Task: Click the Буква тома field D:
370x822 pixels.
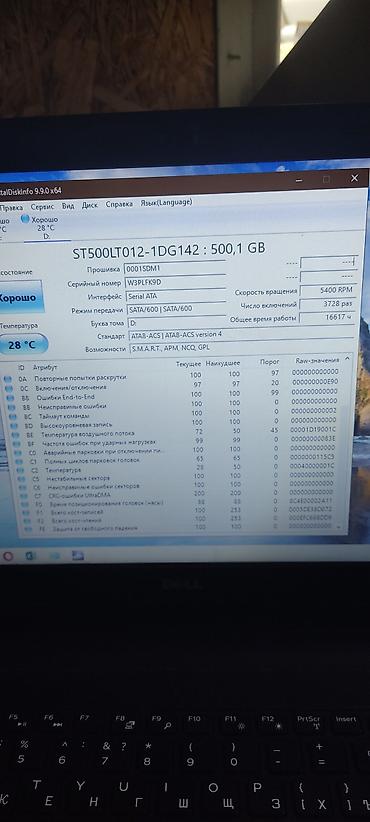Action: click(x=177, y=322)
